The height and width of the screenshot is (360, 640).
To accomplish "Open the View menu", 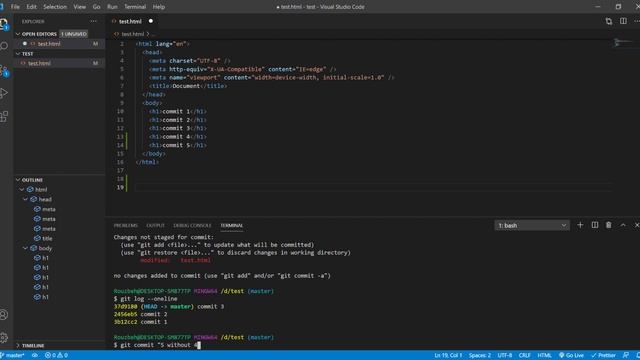I will (80, 7).
